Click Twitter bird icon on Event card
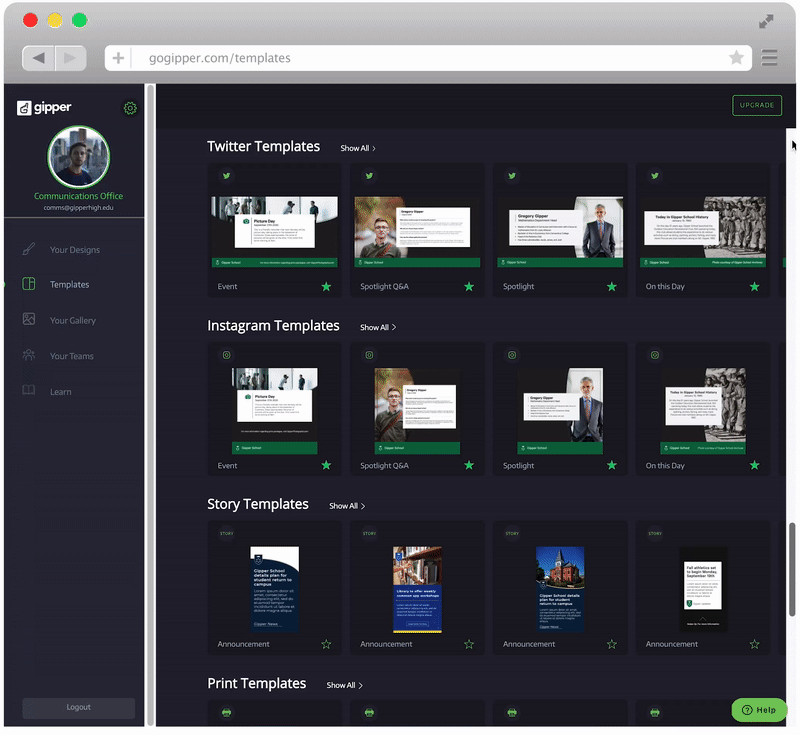 [227, 176]
